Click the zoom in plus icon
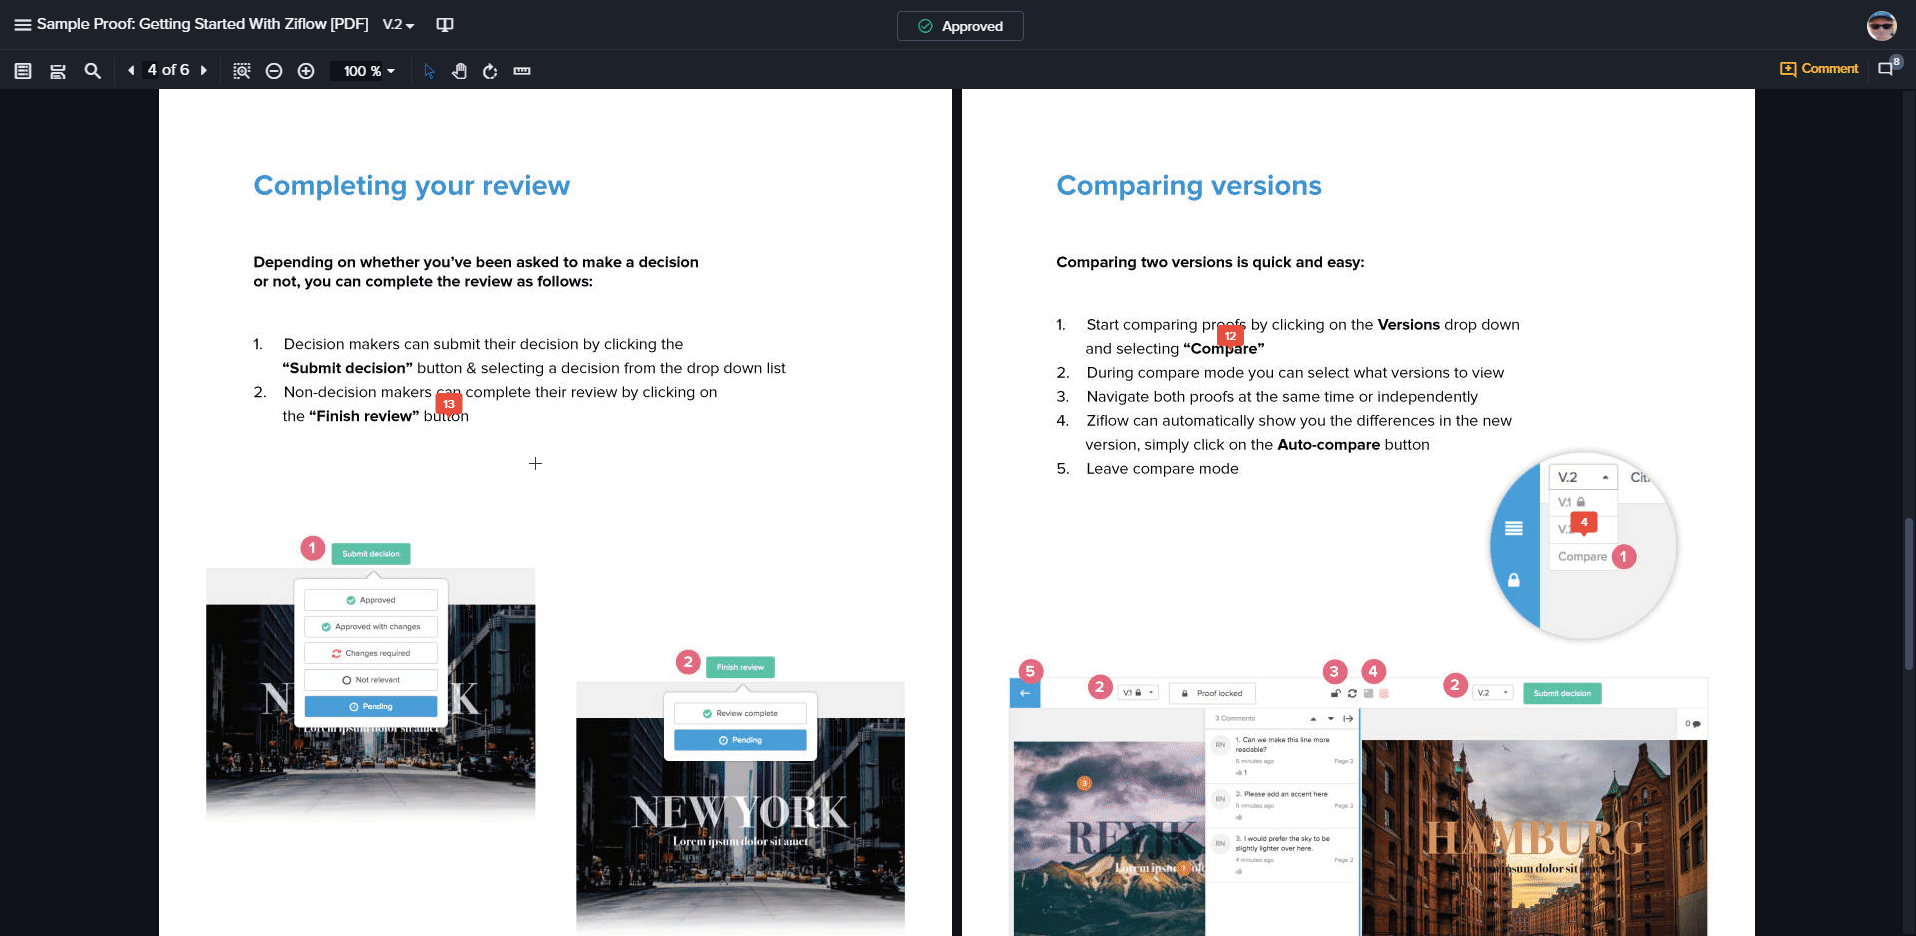The width and height of the screenshot is (1916, 936). (x=306, y=71)
